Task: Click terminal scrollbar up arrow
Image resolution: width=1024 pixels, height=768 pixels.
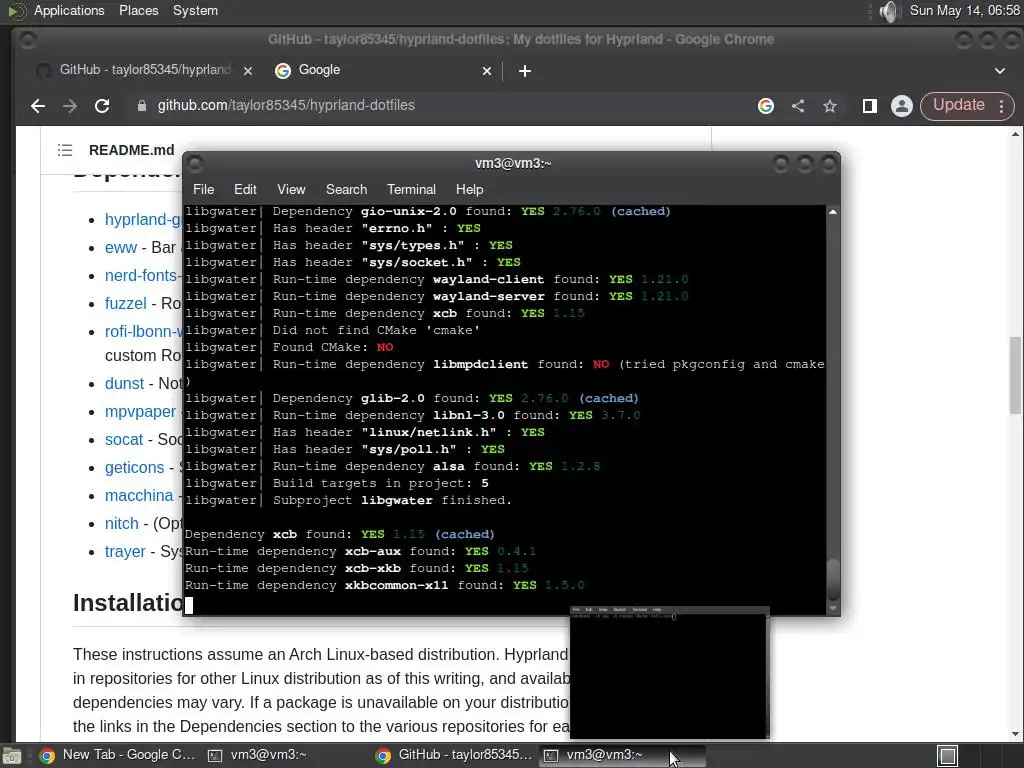Action: point(833,212)
